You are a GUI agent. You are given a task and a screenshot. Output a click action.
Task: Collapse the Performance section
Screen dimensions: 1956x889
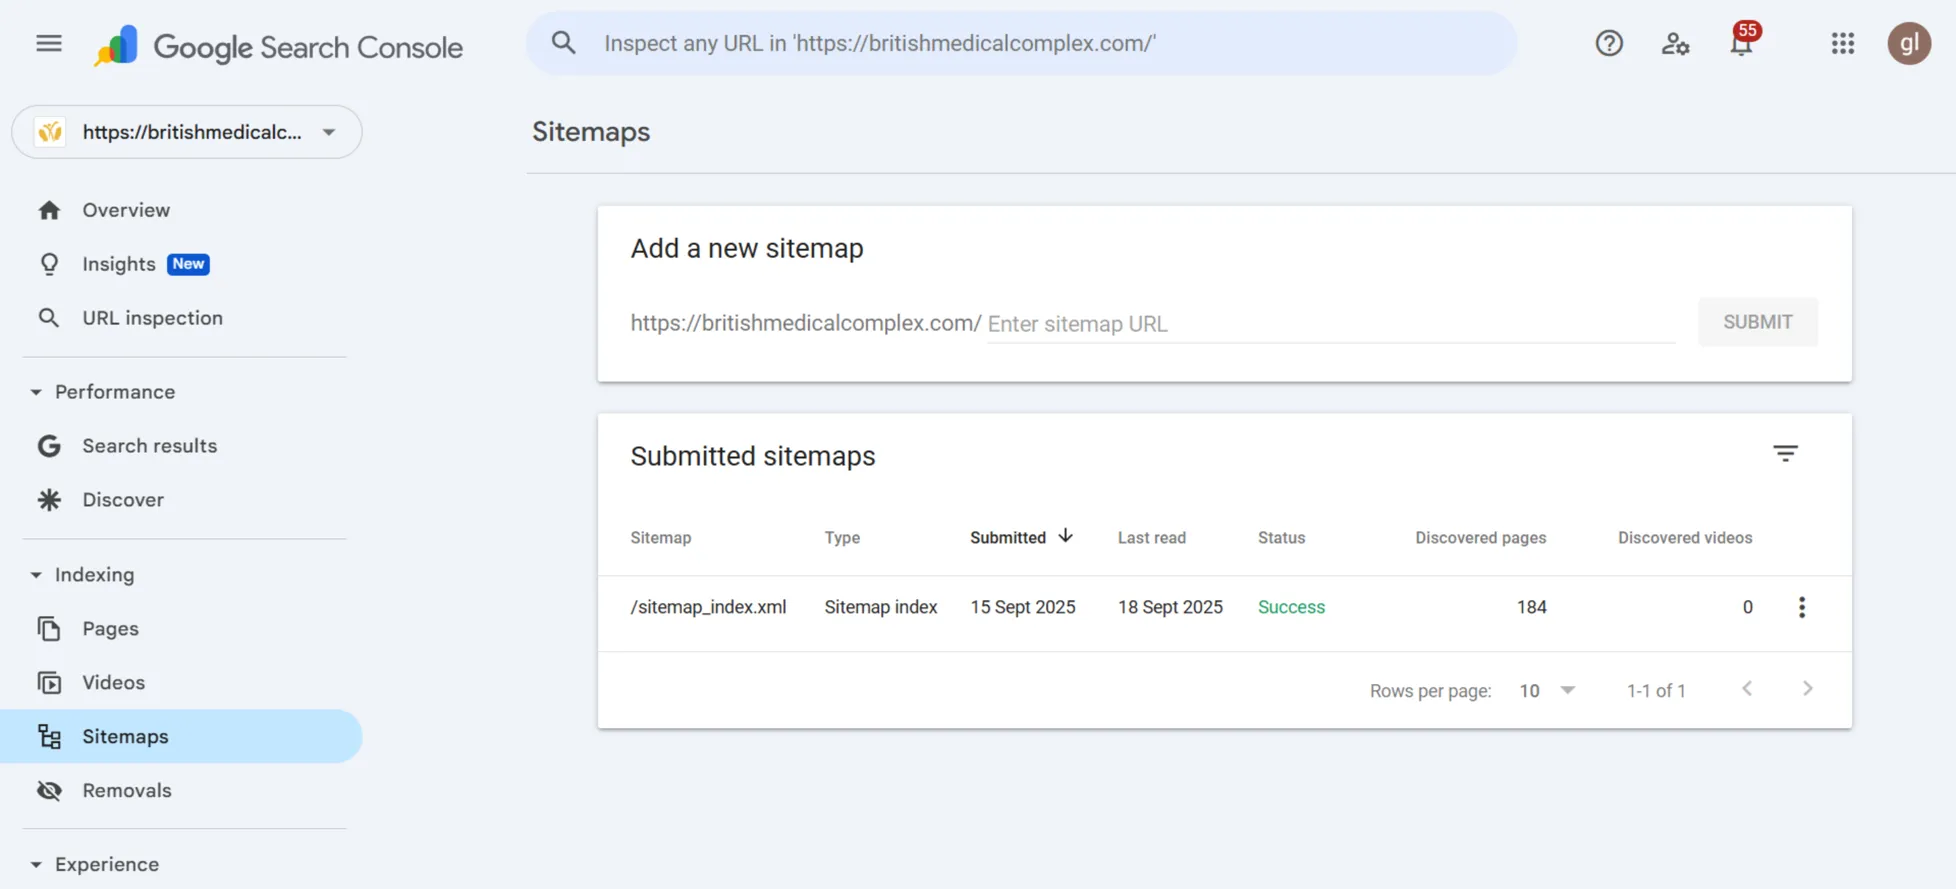(36, 392)
